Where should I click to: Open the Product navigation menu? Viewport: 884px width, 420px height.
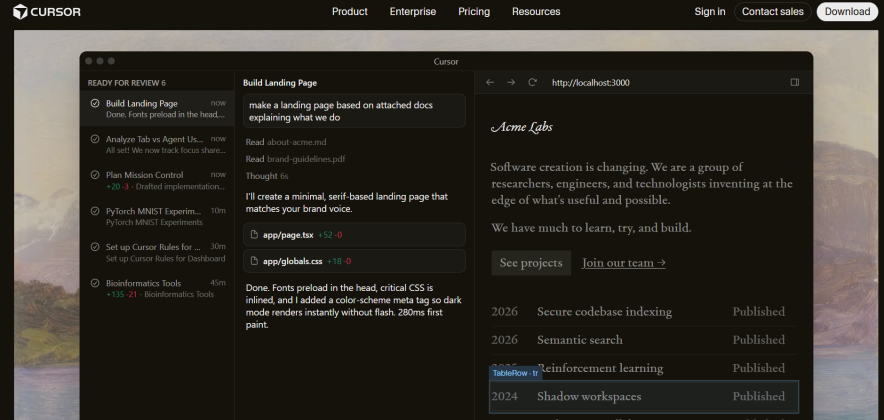pos(350,12)
